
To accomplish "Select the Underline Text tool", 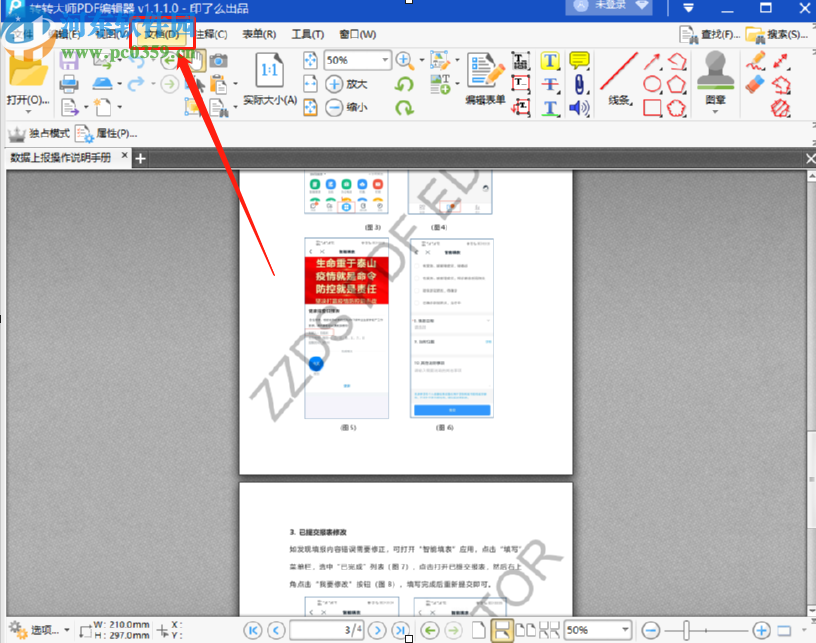I will (550, 108).
